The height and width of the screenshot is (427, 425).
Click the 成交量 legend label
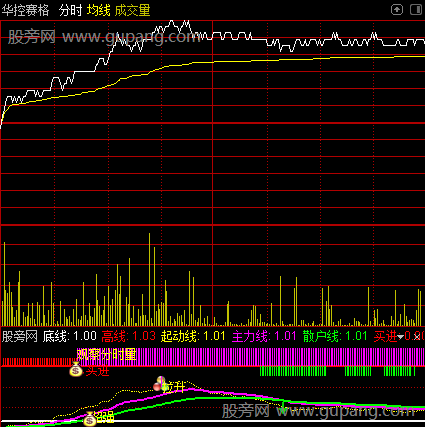[132, 10]
